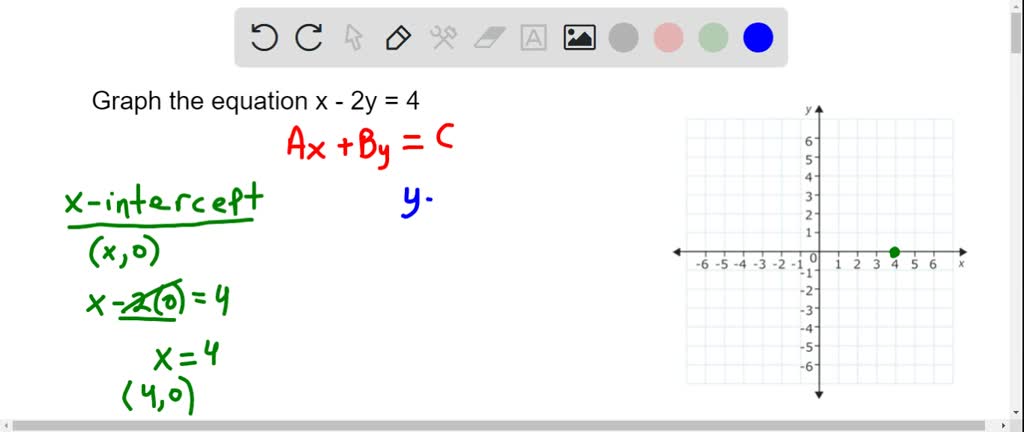Image resolution: width=1024 pixels, height=432 pixels.
Task: Click the vertical scrollbar thumb
Action: coord(1017,33)
